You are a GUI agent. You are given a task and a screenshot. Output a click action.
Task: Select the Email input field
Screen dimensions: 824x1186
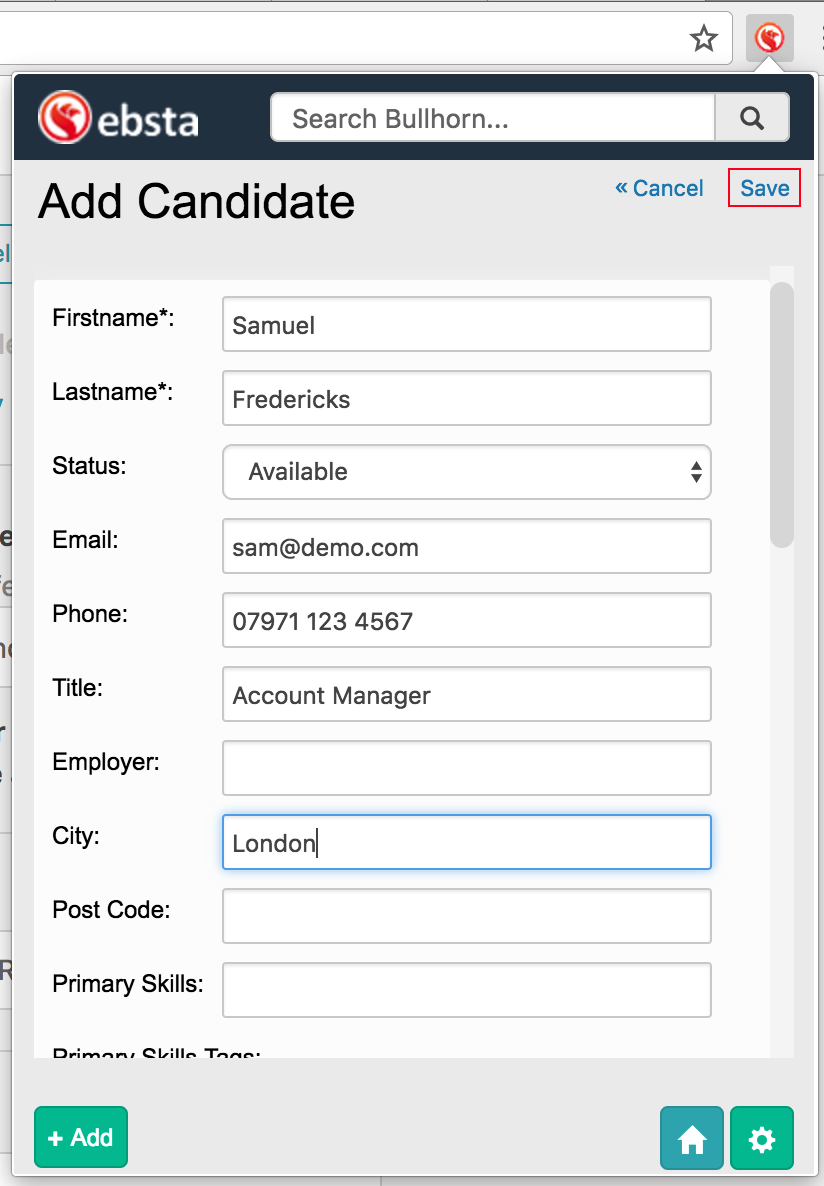coord(466,546)
